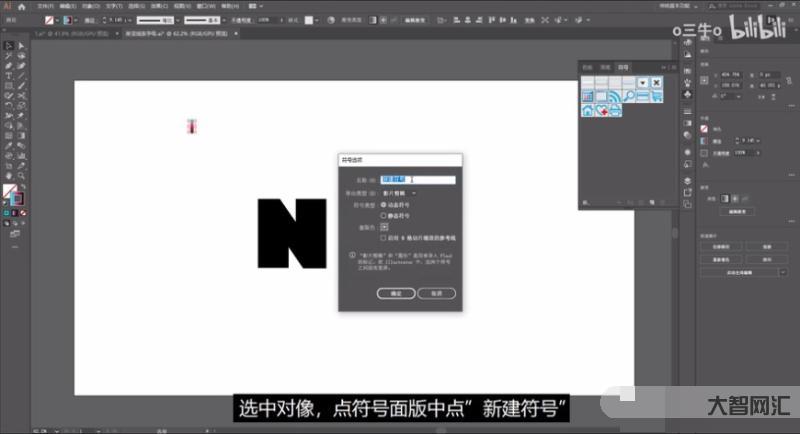Select the magnifier symbol in Symbols panel
Screen dimensions: 800x434
point(630,95)
